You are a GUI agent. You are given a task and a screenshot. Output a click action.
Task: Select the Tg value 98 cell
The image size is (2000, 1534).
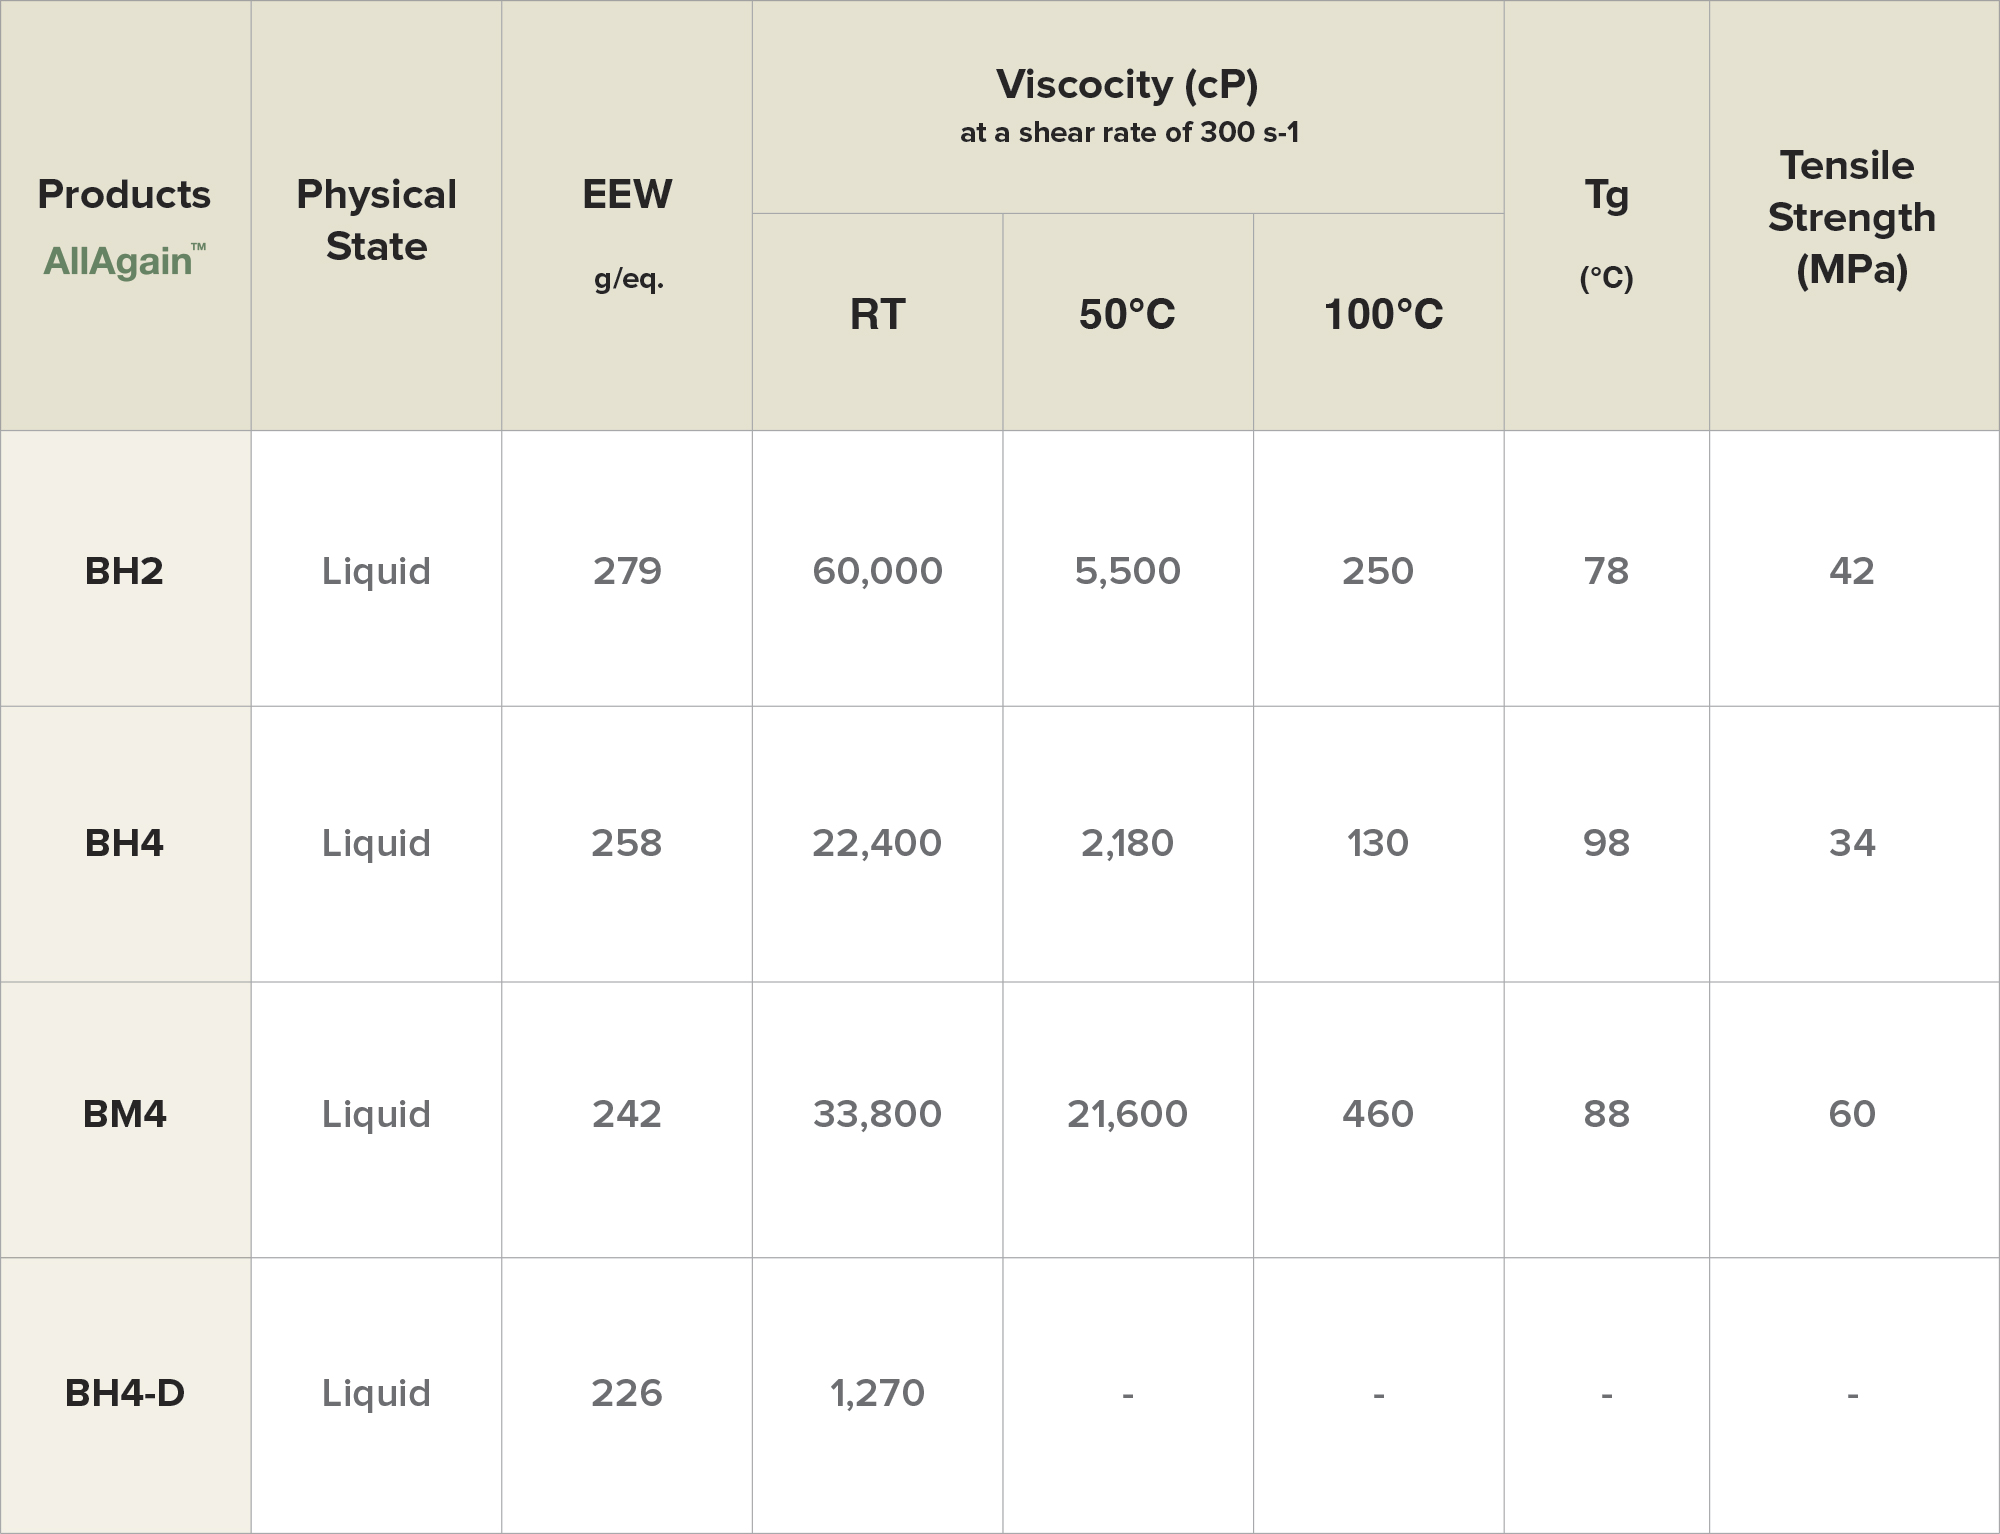pos(1606,843)
